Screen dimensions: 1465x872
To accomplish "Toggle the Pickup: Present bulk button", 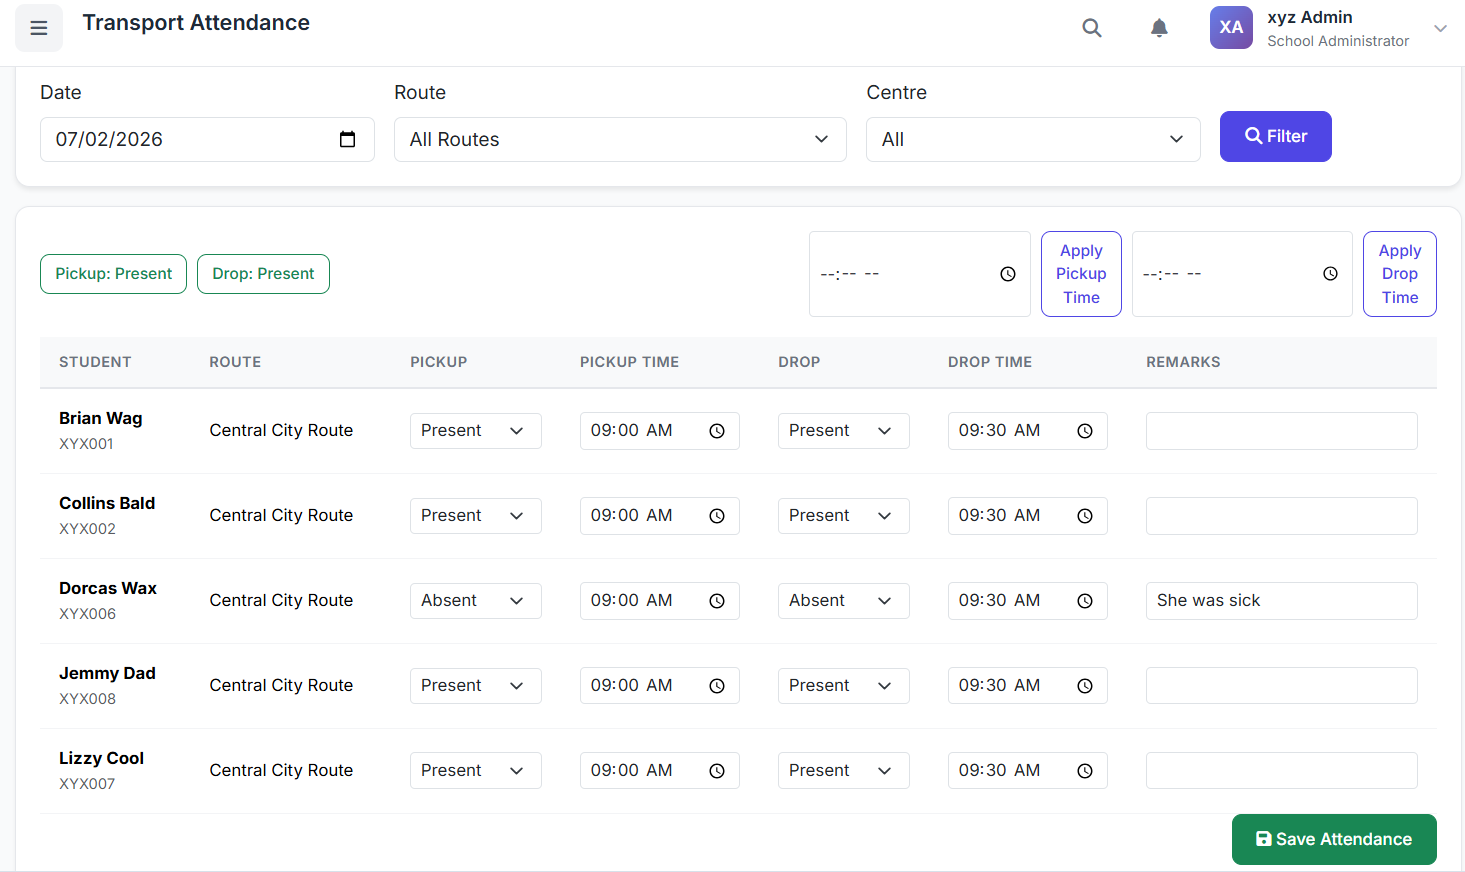I will (x=113, y=274).
